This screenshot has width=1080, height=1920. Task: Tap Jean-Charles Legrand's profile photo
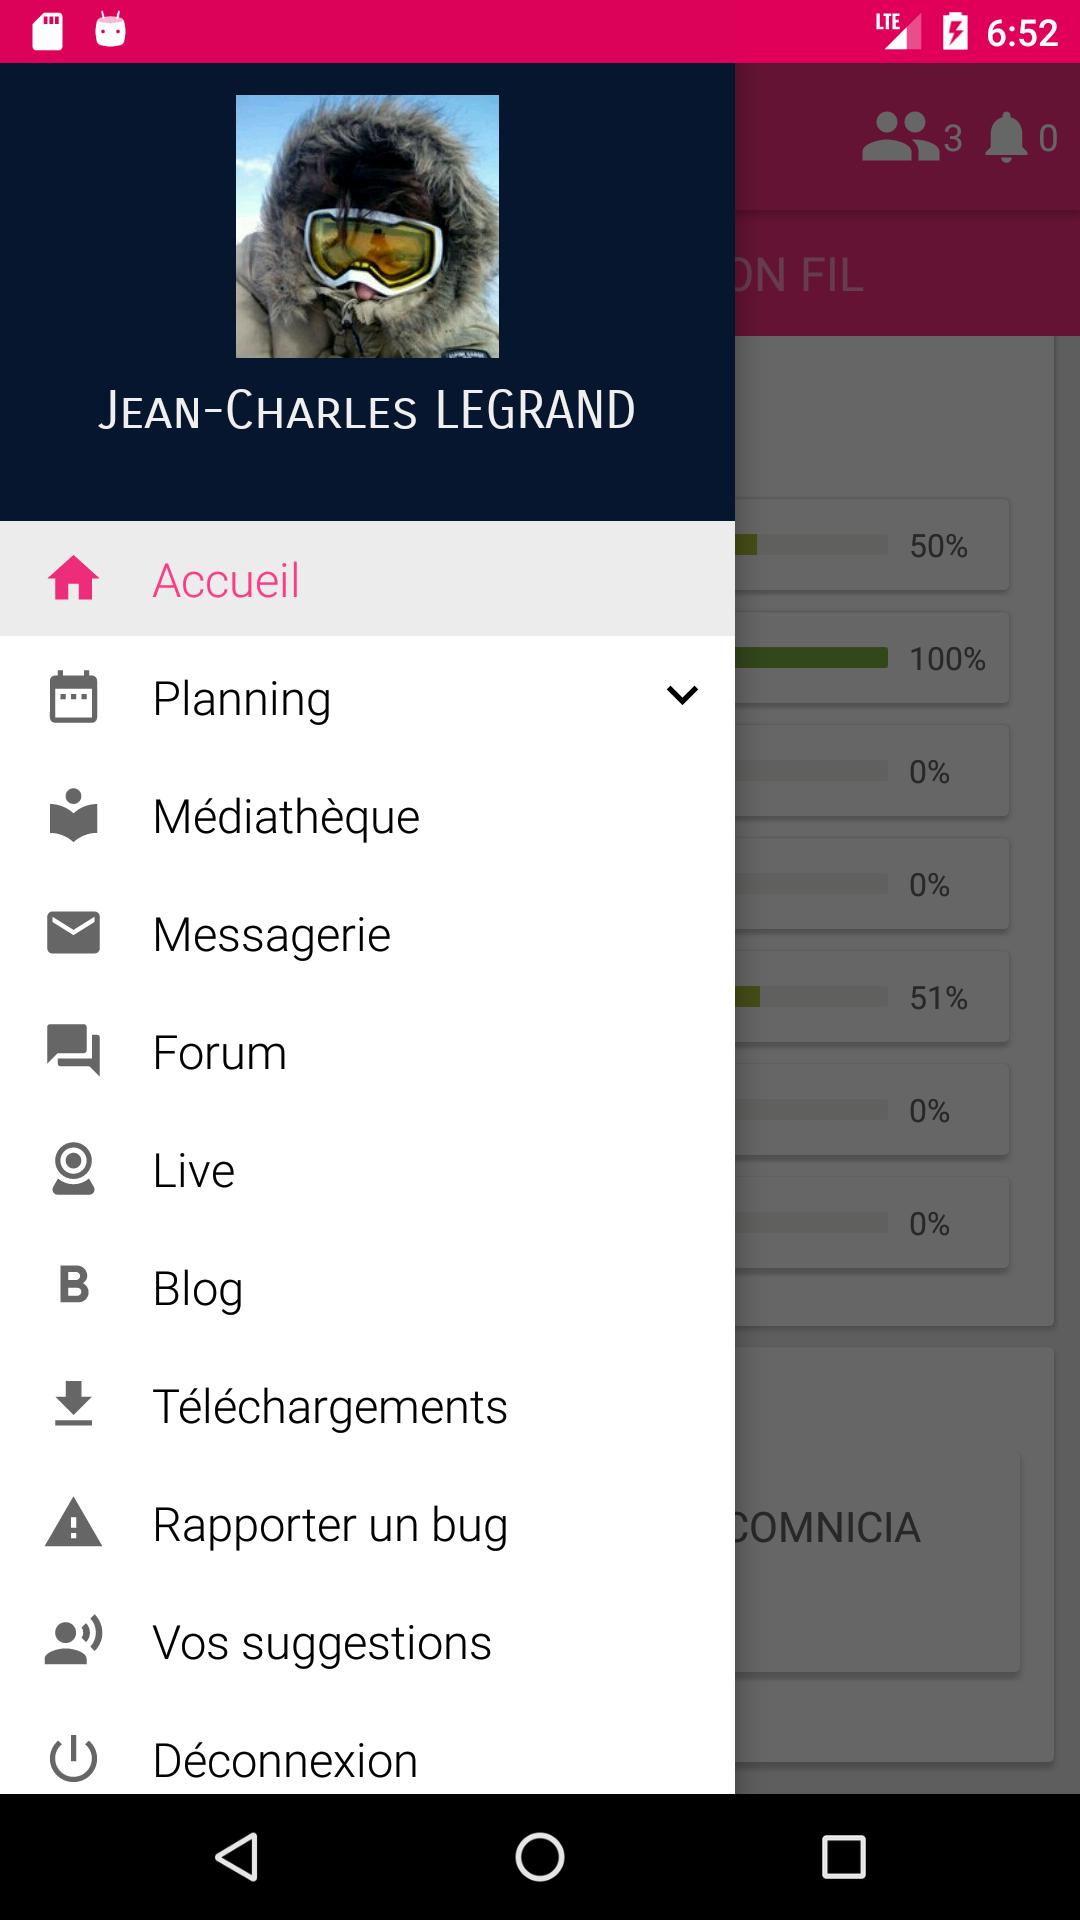click(367, 226)
